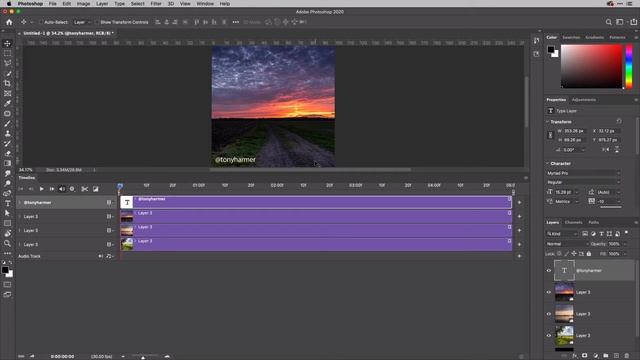Open the Audio Track music note dropdown
Viewport: 640px width, 360px height.
109,256
